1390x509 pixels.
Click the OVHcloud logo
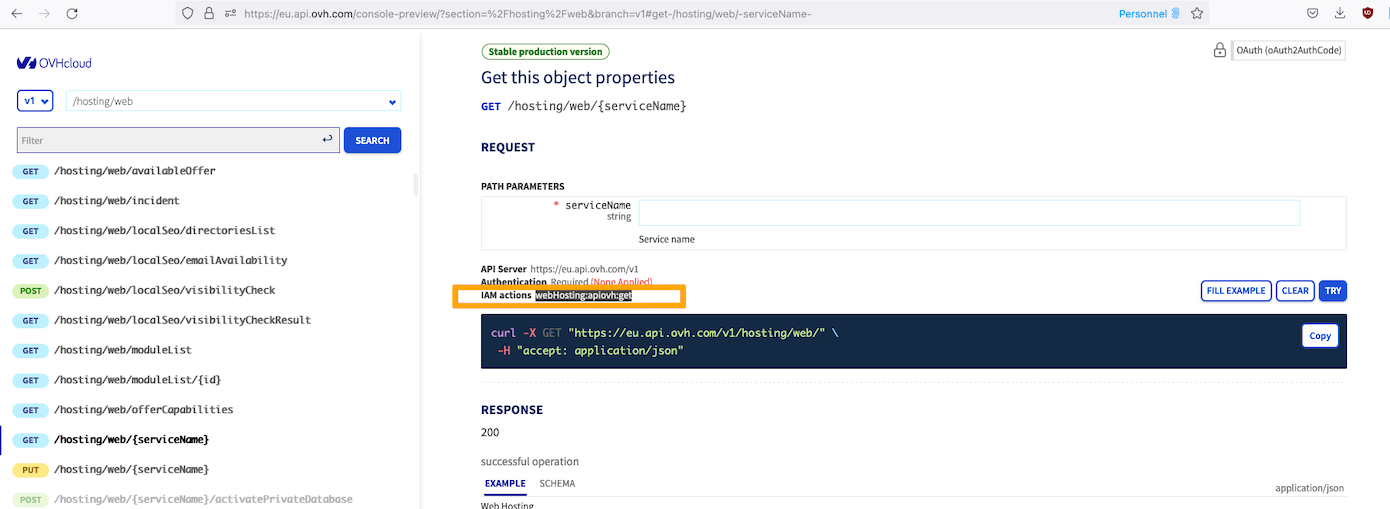point(54,63)
